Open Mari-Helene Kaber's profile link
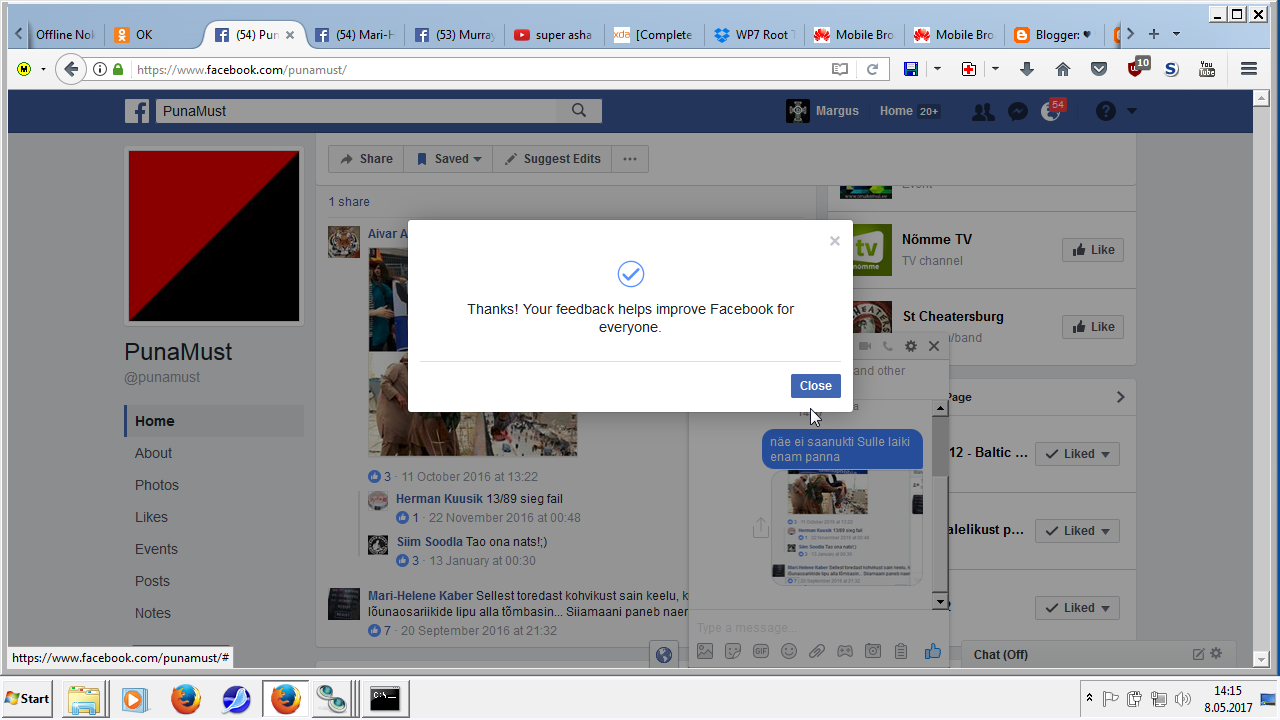Image resolution: width=1280 pixels, height=720 pixels. (420, 596)
